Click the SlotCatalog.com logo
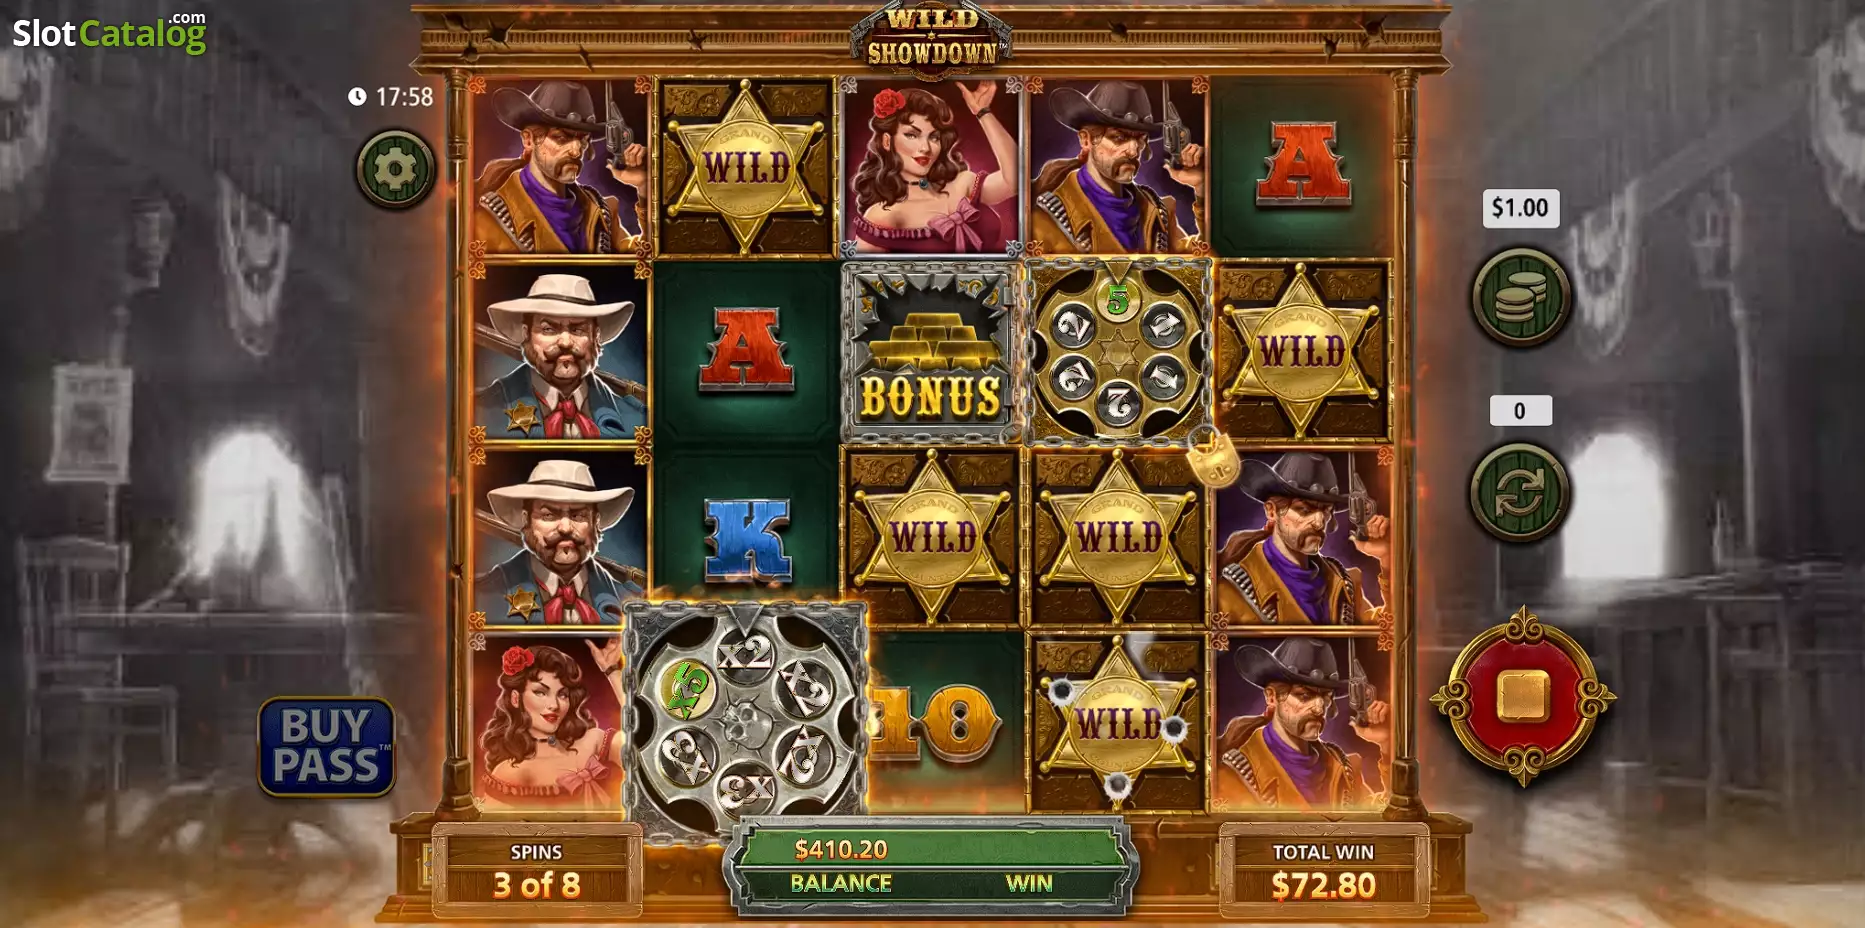Image resolution: width=1865 pixels, height=928 pixels. click(x=110, y=32)
